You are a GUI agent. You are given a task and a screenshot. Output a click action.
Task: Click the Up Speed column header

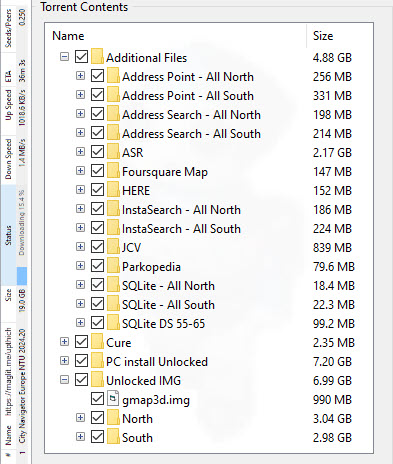(8, 110)
